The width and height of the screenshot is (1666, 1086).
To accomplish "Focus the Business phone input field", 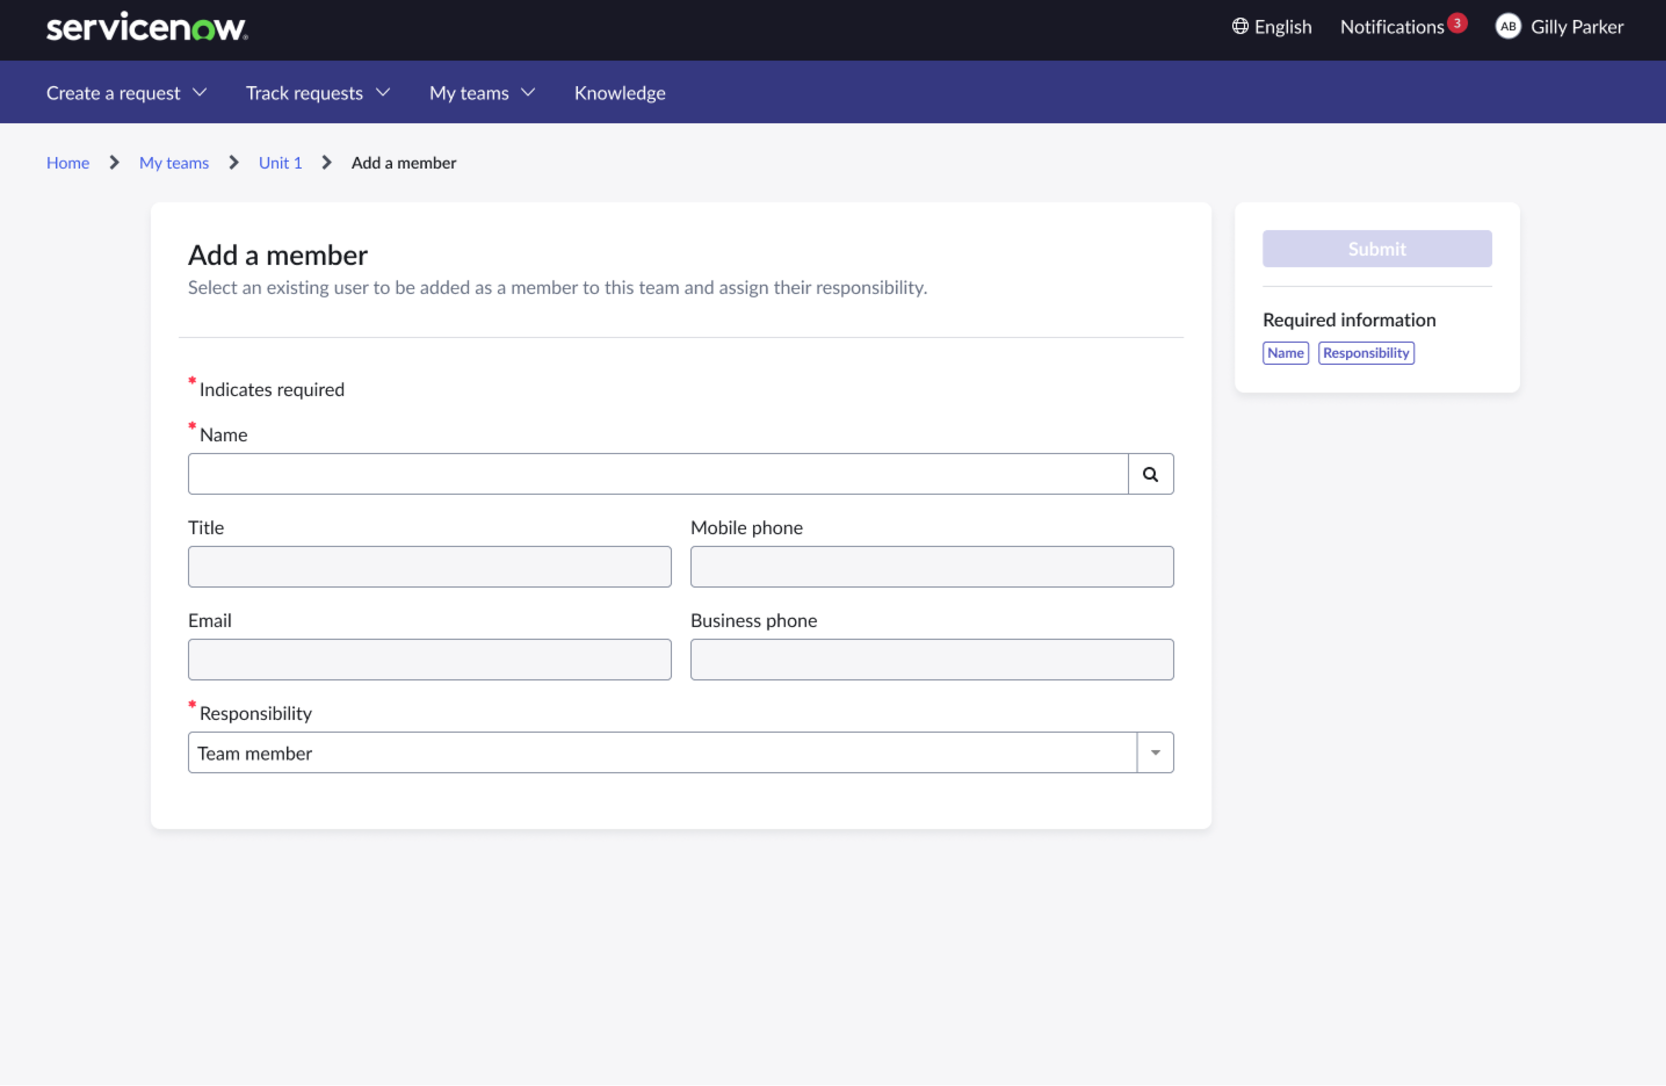I will tap(932, 660).
